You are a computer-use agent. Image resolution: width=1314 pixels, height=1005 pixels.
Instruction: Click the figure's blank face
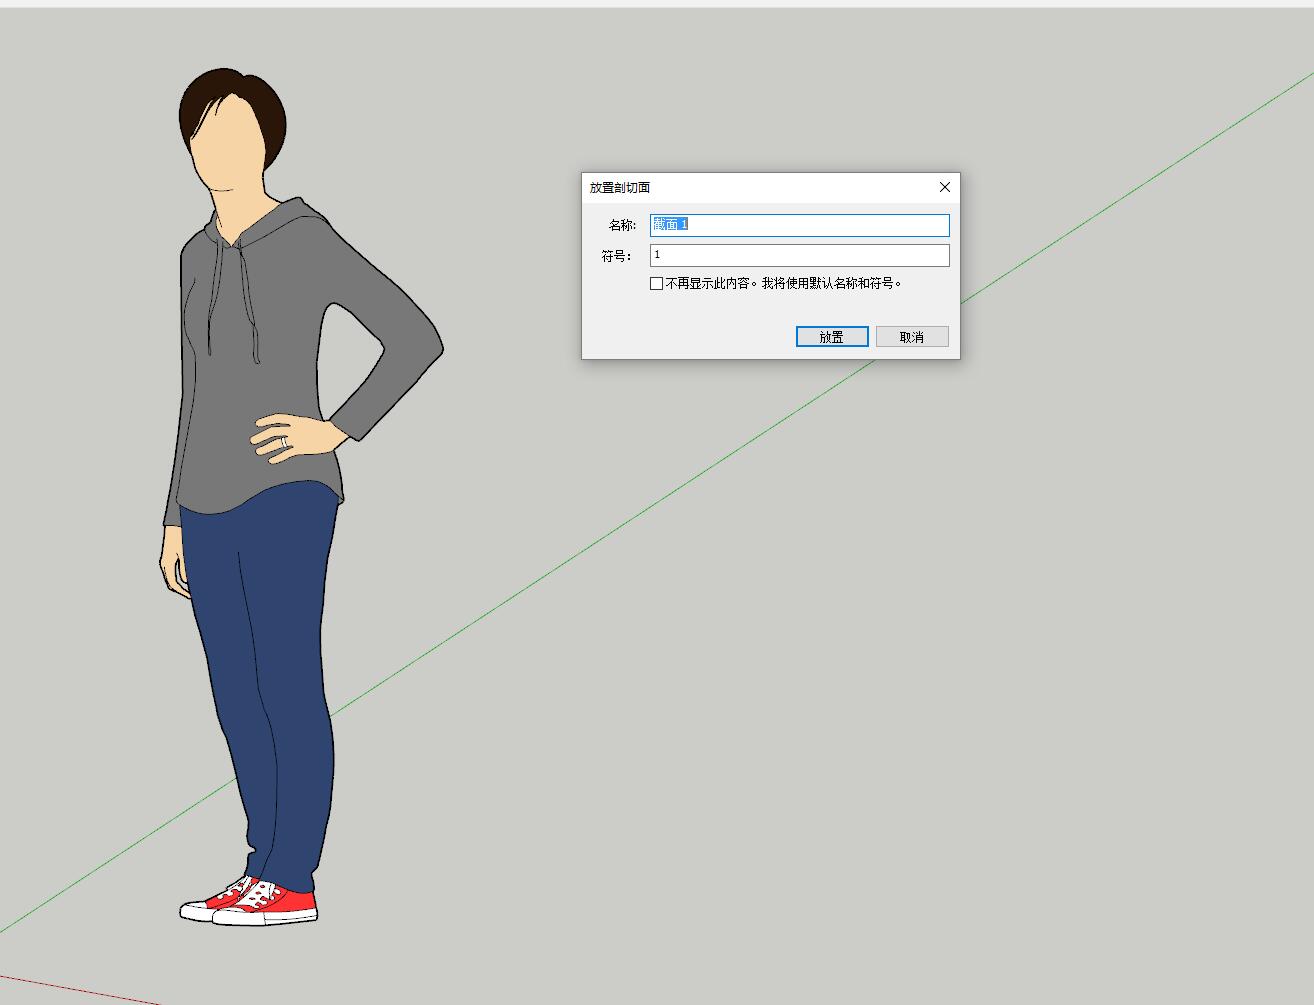tap(230, 150)
